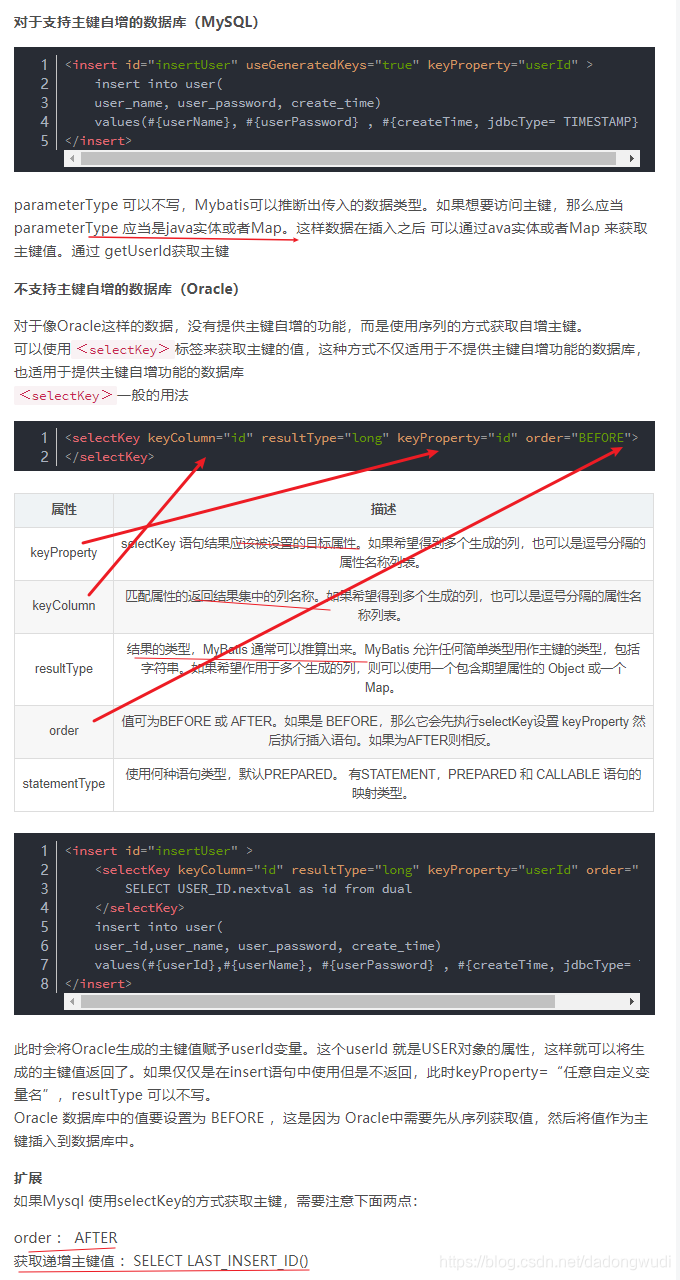Click the description starting 使用何种语句类型
Screen dimensions: 680x1280
[x=383, y=784]
